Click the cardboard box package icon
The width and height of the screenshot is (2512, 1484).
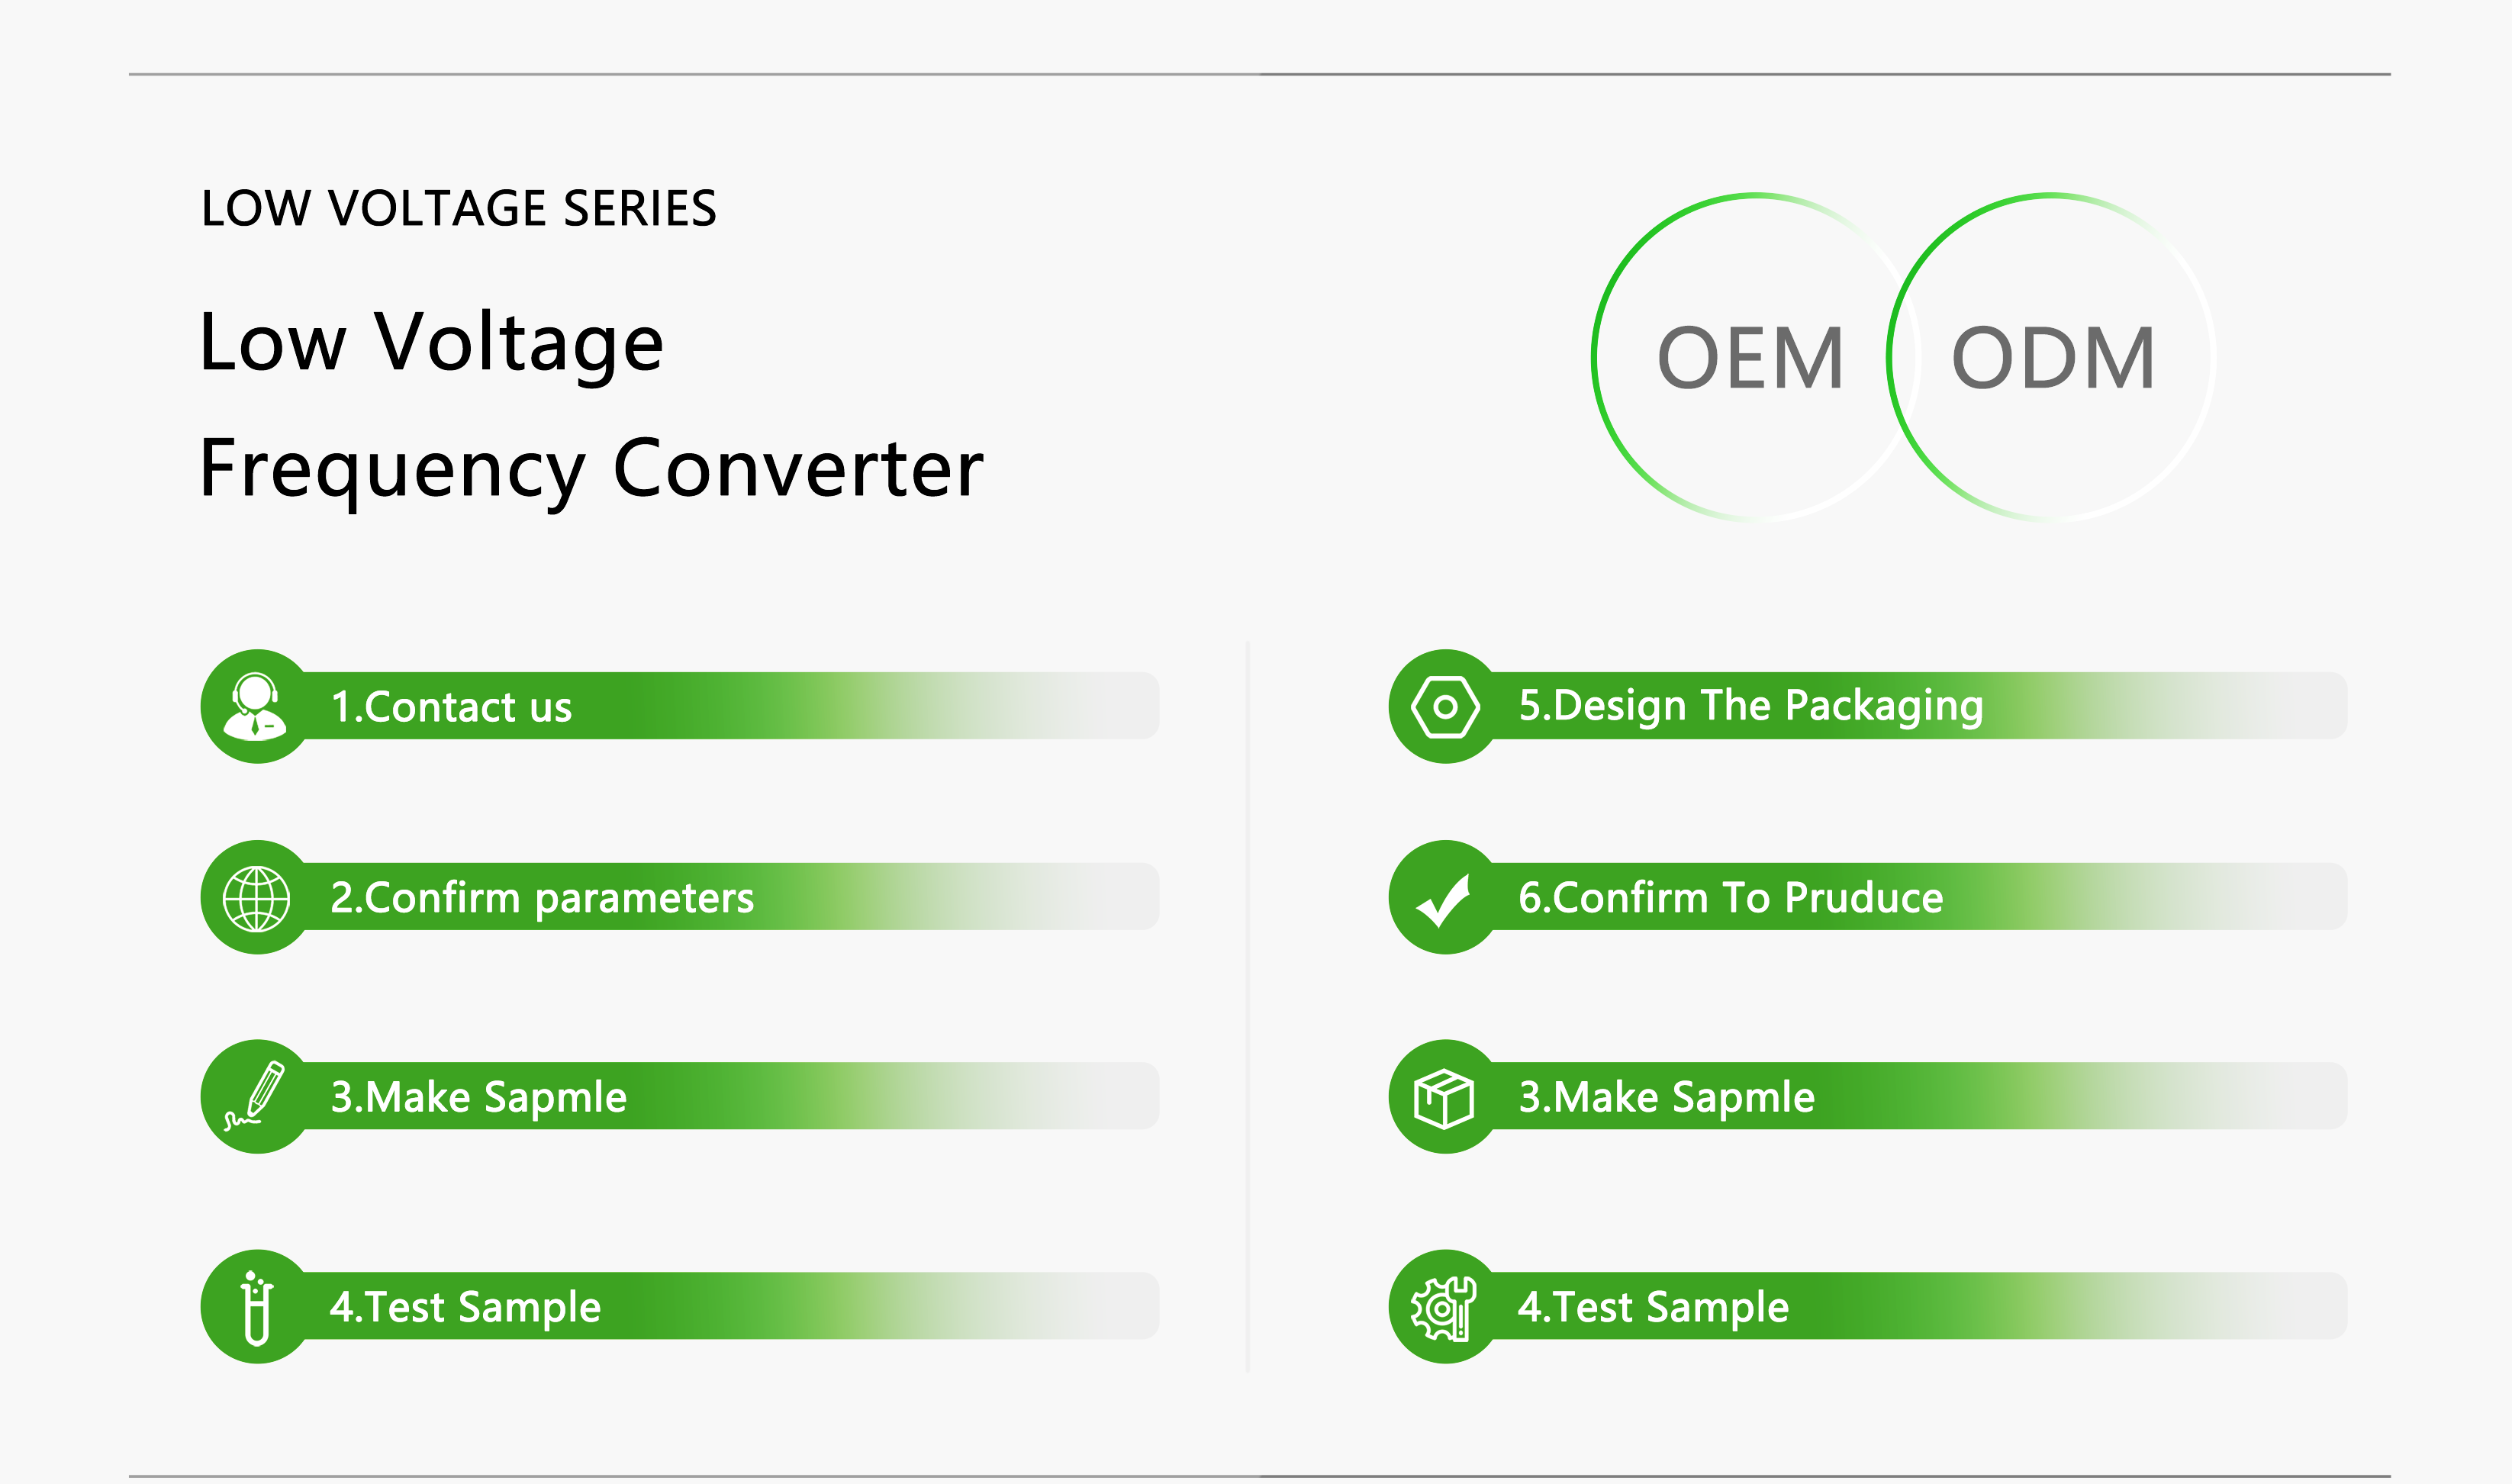(x=1444, y=1098)
